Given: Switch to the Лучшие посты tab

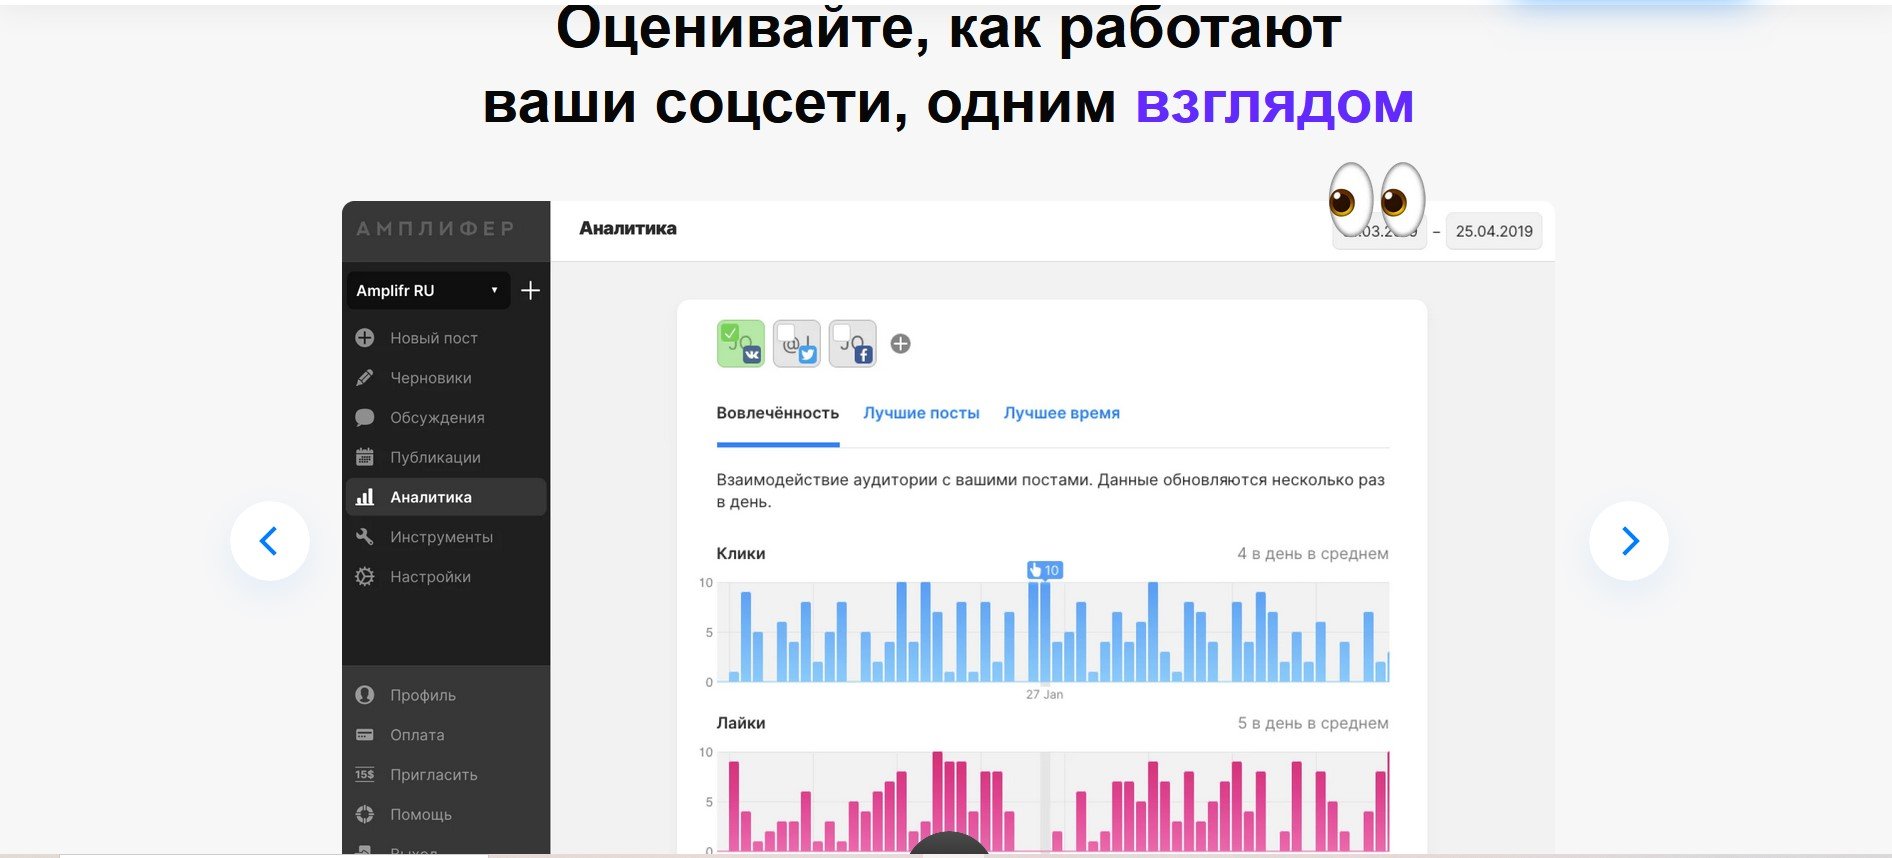Looking at the screenshot, I should [921, 413].
